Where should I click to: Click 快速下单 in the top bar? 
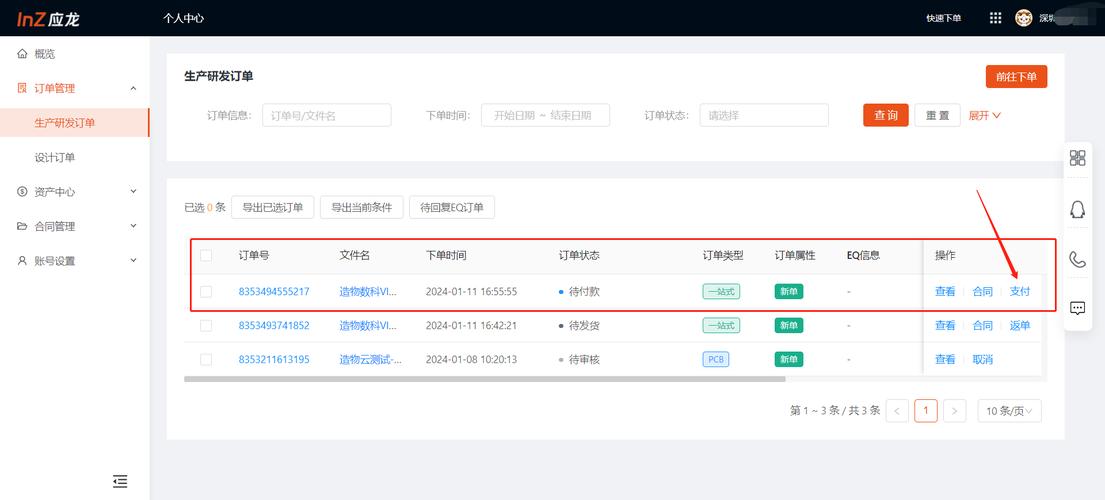point(944,18)
